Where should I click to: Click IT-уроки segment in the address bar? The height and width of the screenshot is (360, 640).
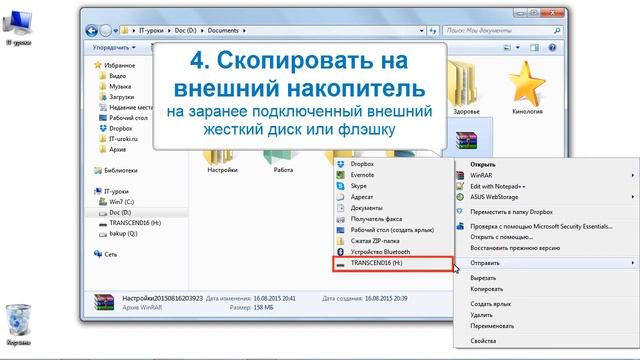(151, 31)
